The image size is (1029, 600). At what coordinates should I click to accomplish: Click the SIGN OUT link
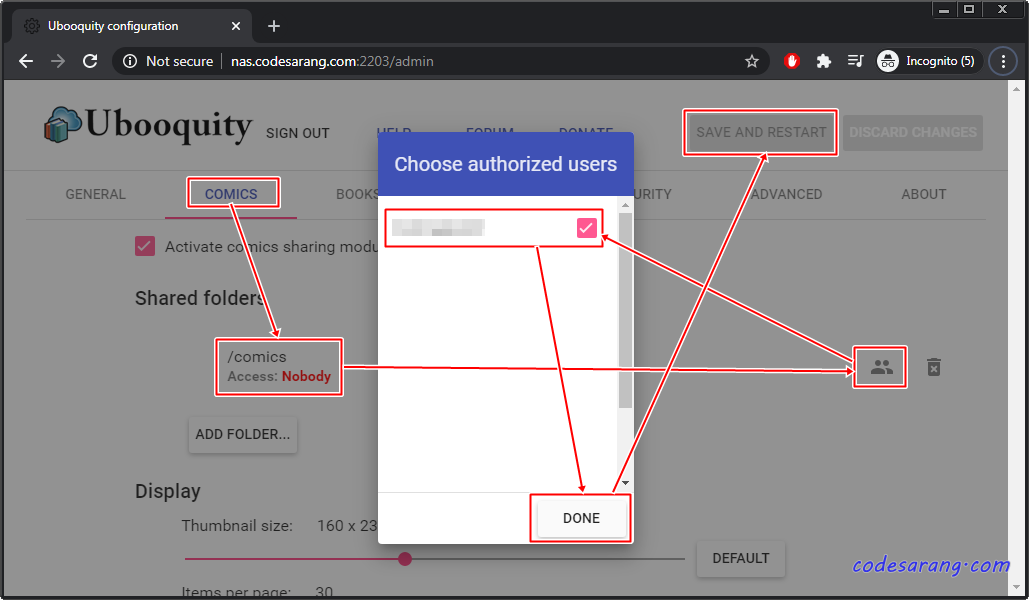pos(297,133)
